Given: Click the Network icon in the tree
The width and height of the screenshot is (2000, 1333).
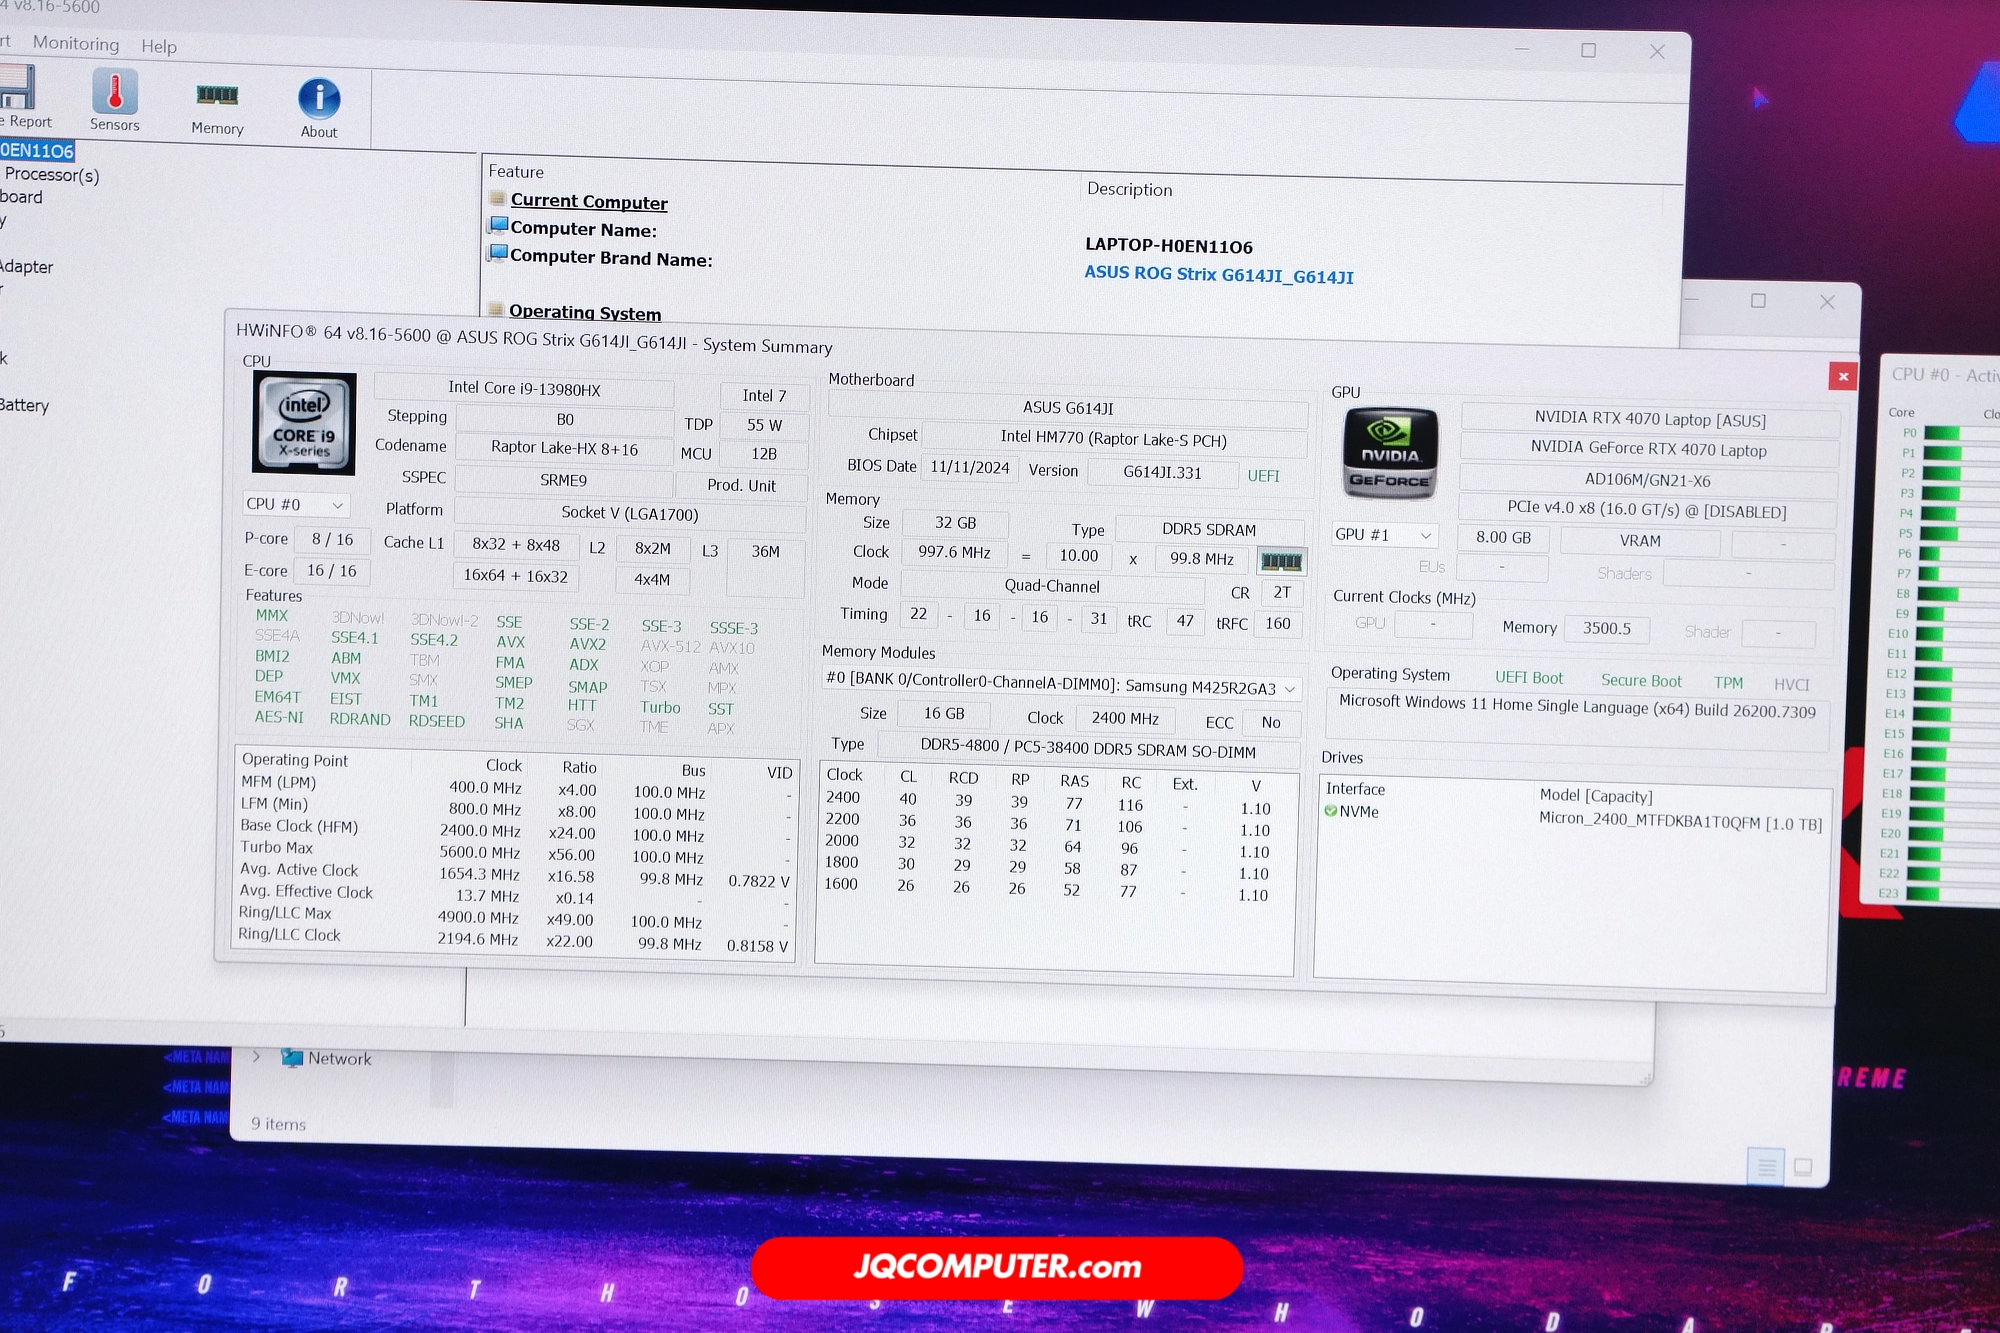Looking at the screenshot, I should [292, 1057].
